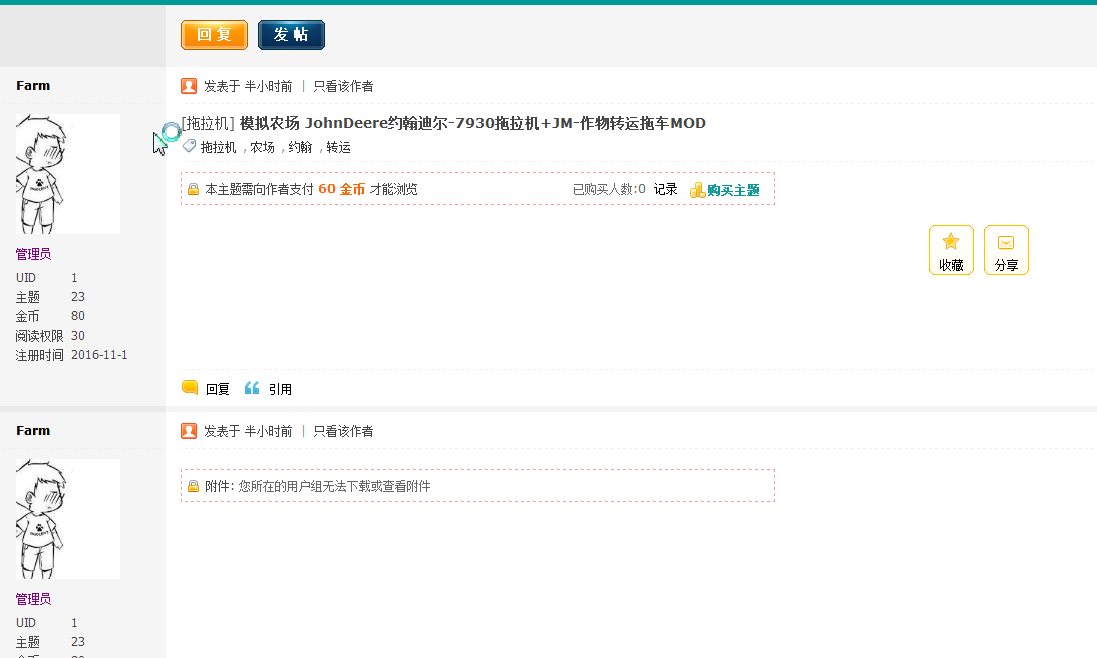Open the [拖拉机] category link
Screen dimensions: 1097x658
208,124
